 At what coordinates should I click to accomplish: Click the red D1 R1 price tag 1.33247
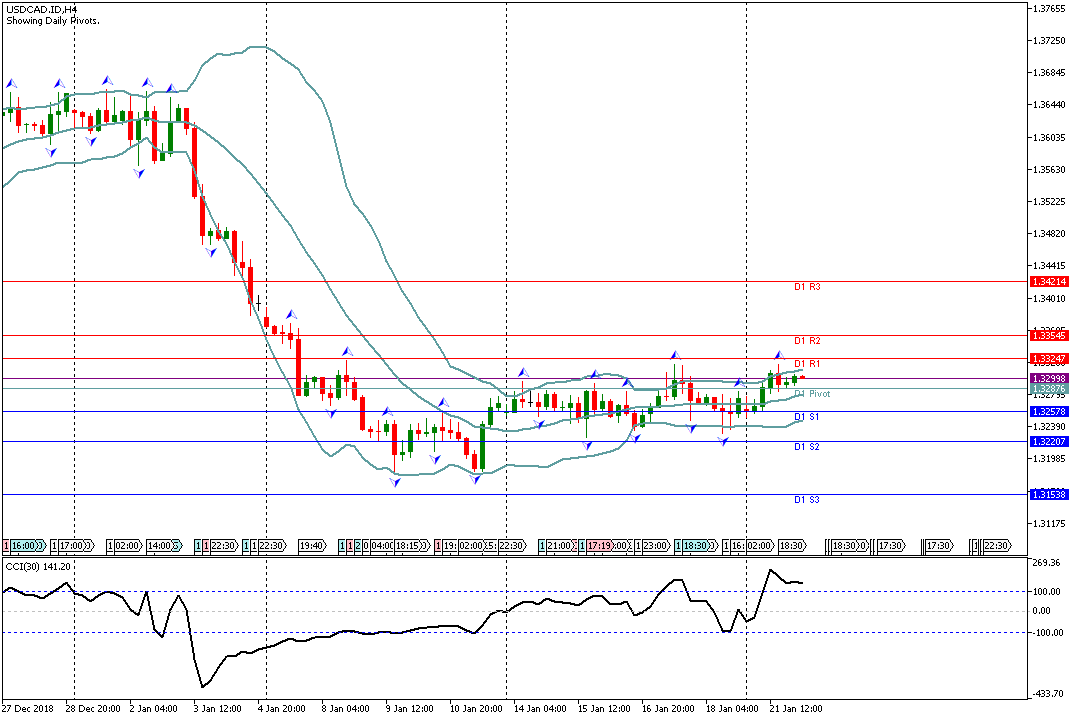[x=1049, y=359]
